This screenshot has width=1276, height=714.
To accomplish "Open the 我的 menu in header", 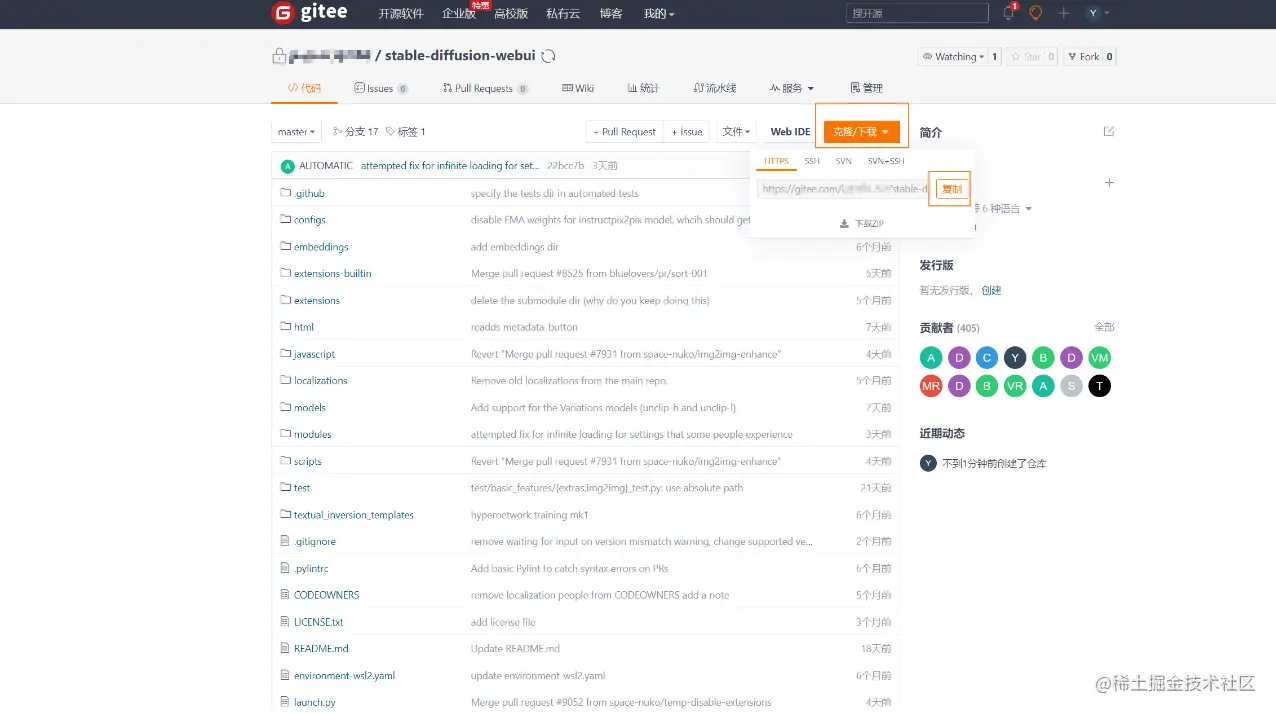I will pos(658,14).
